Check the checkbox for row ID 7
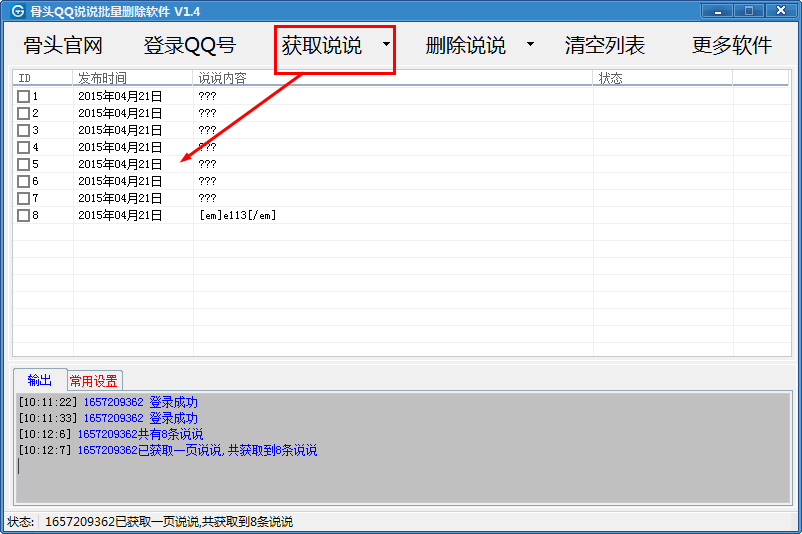Screen dimensions: 802x534 pyautogui.click(x=24, y=198)
